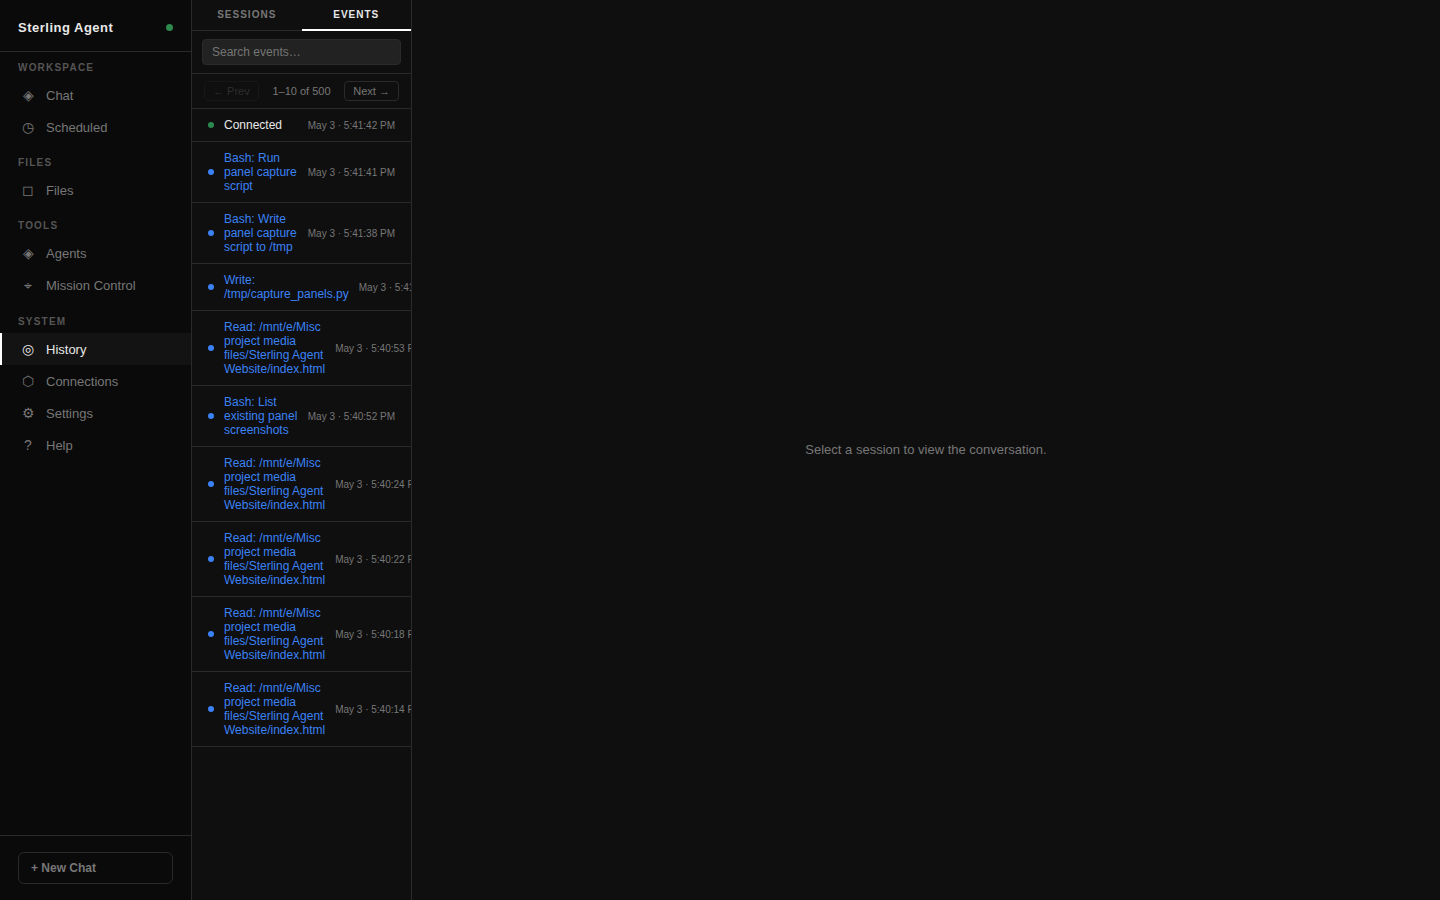Screen dimensions: 1440x900
Task: Open Scheduled in the sidebar
Action: 95,128
